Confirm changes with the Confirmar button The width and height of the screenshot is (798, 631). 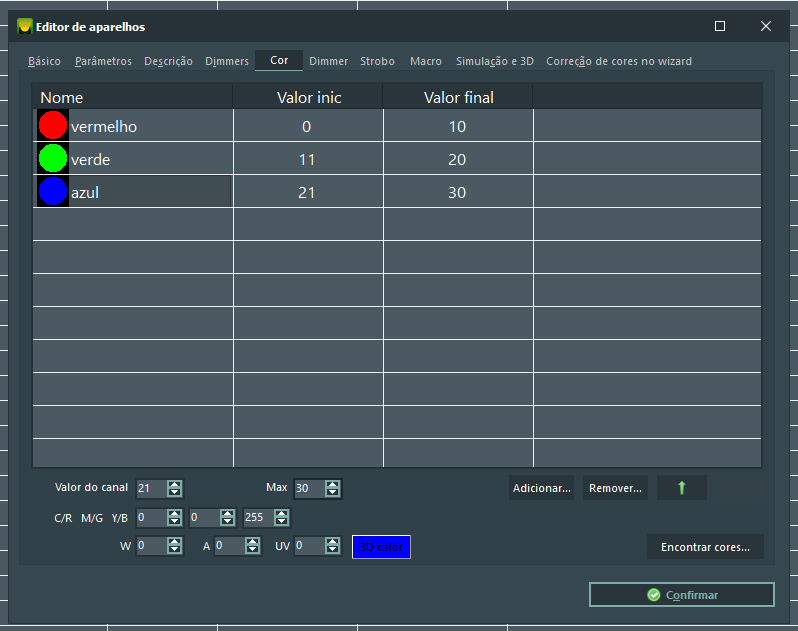[x=681, y=595]
